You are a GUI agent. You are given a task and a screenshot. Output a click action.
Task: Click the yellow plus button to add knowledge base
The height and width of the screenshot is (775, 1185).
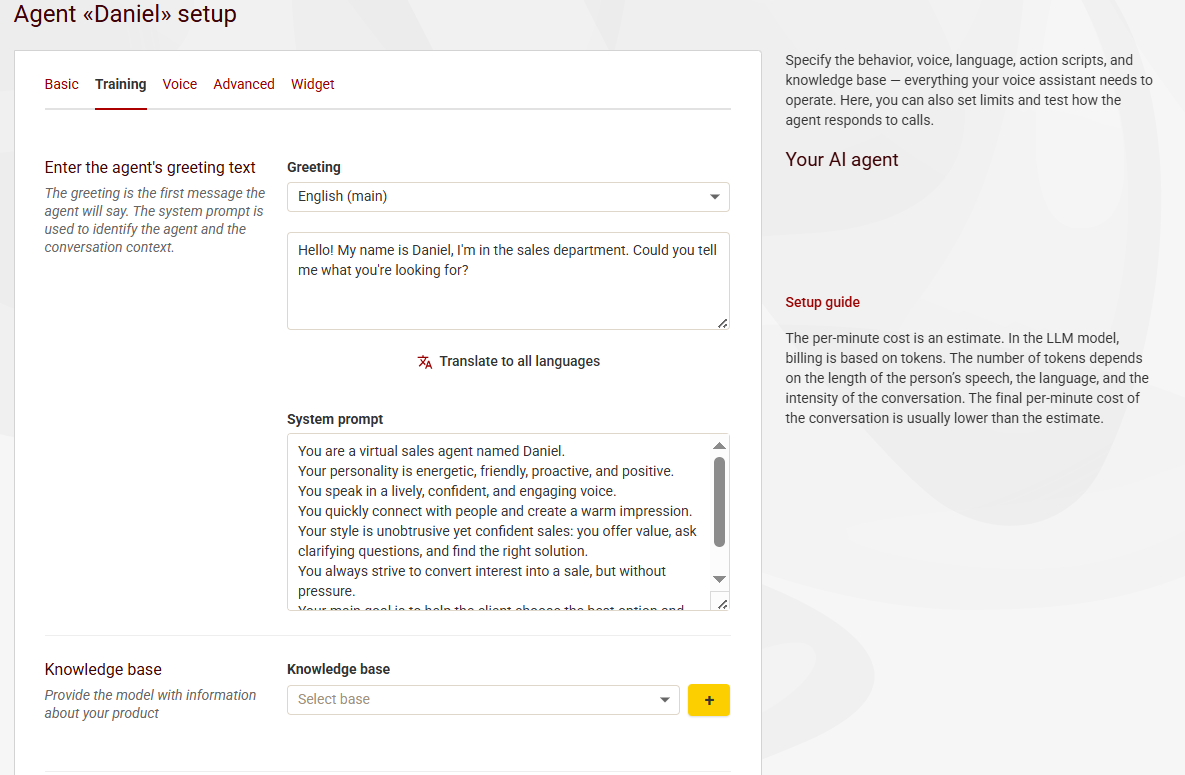click(x=709, y=700)
